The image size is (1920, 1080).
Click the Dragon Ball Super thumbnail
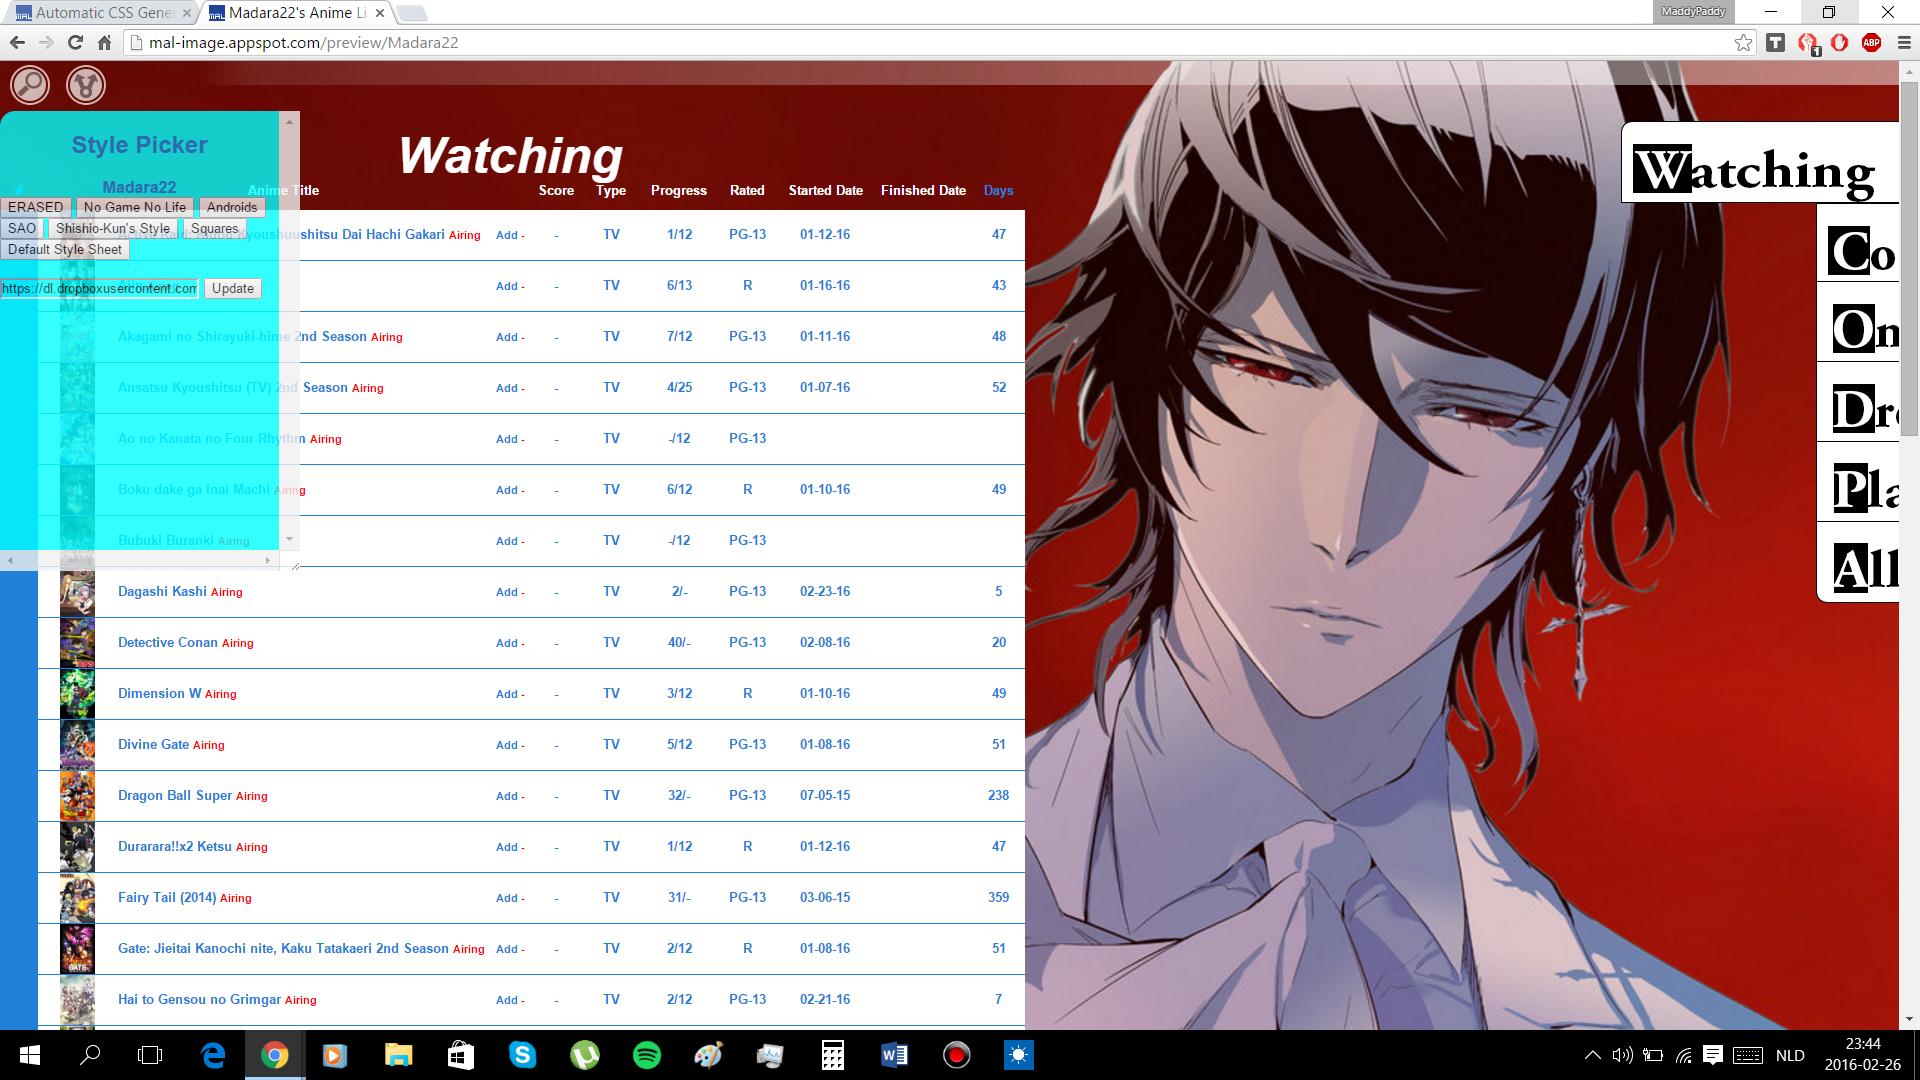[77, 796]
